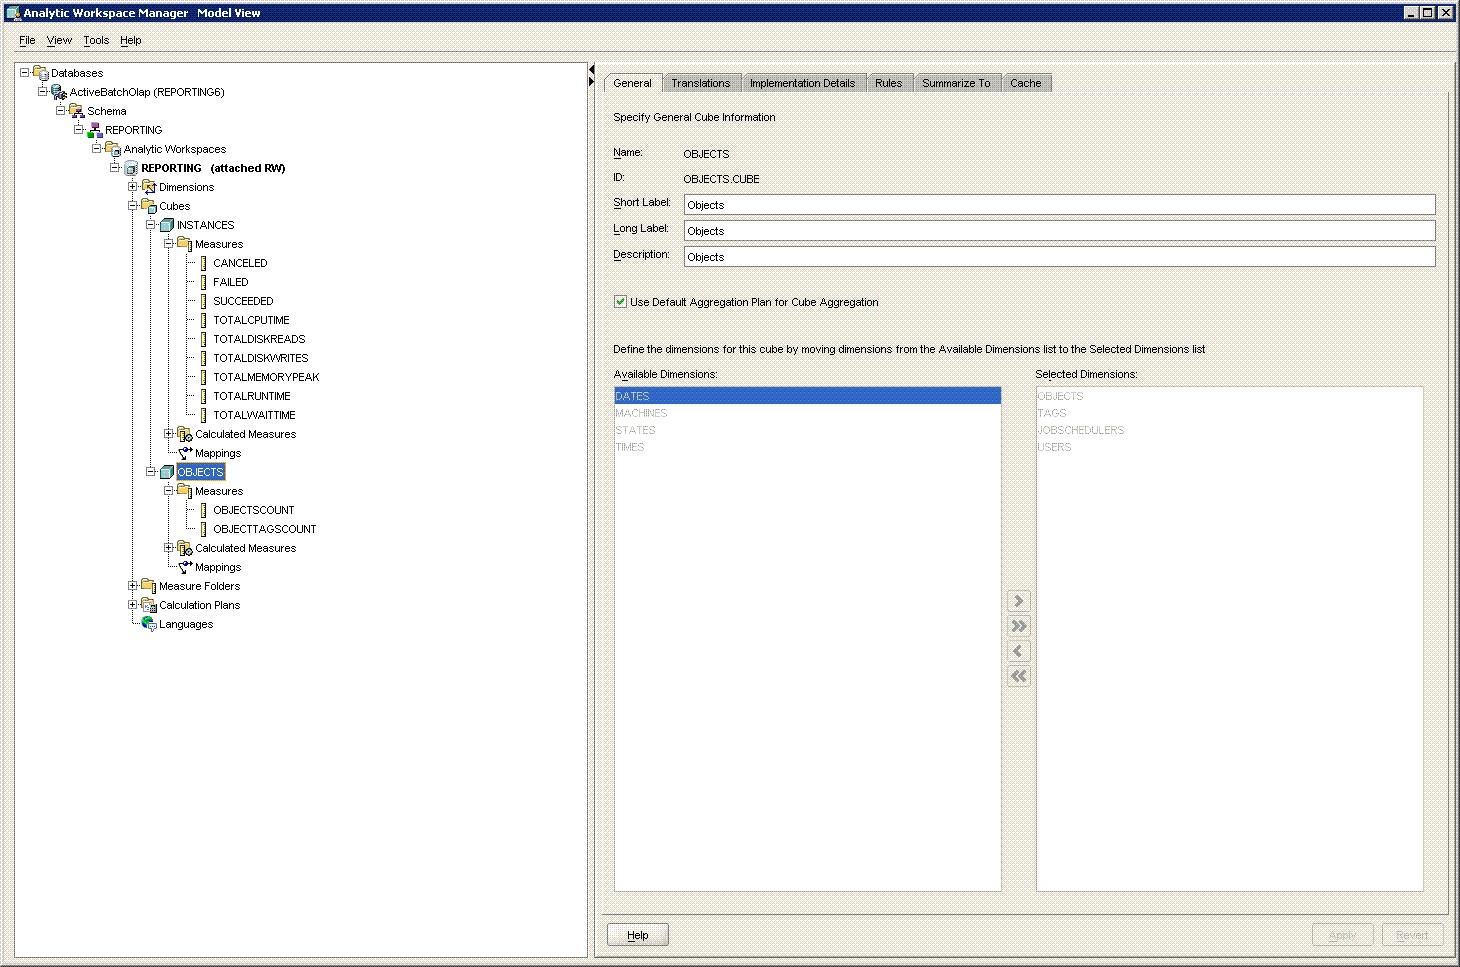Viewport: 1460px width, 967px height.
Task: Select the OBJECTTAGSCOUNT measure
Action: [264, 529]
